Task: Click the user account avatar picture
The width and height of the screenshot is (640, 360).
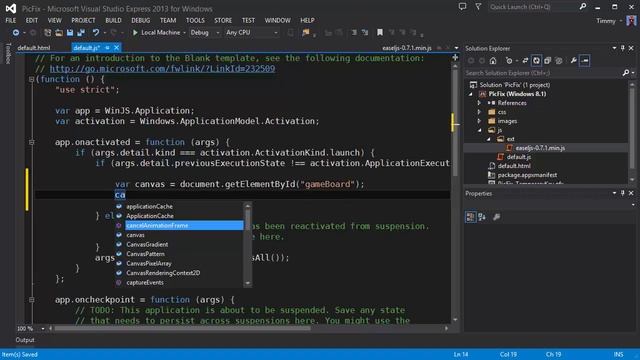Action: coord(631,20)
